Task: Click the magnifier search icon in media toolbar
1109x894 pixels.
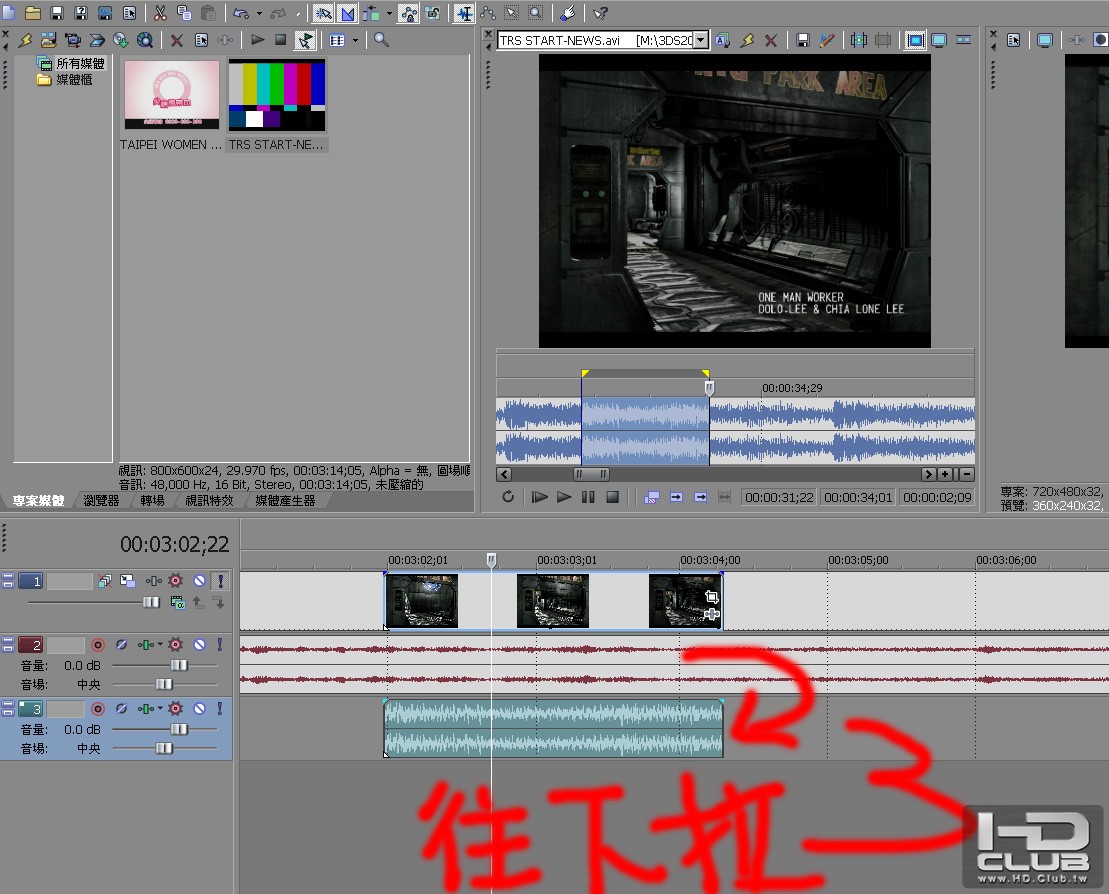Action: tap(381, 40)
